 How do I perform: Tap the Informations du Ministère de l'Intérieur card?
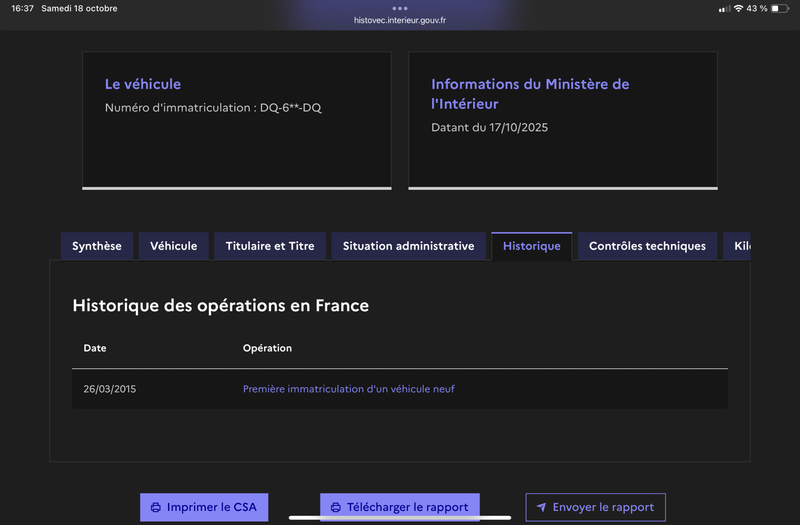pyautogui.click(x=563, y=119)
